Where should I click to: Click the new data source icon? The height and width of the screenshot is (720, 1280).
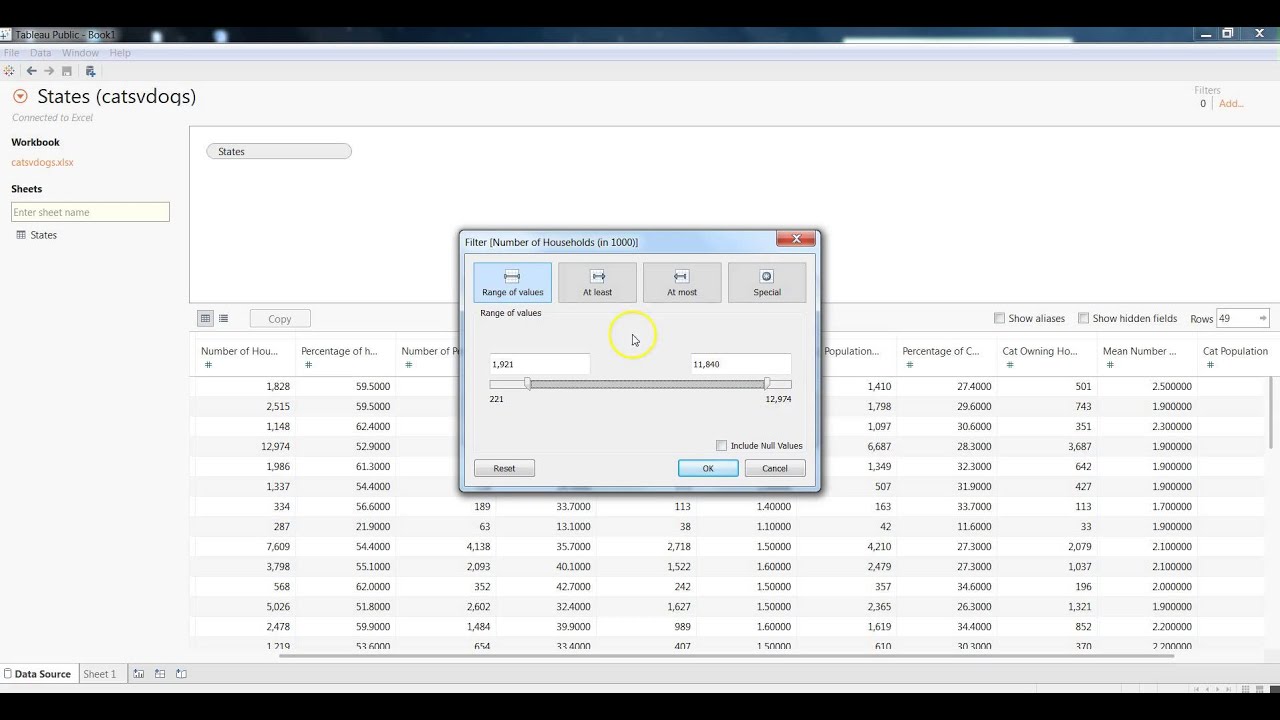point(90,71)
